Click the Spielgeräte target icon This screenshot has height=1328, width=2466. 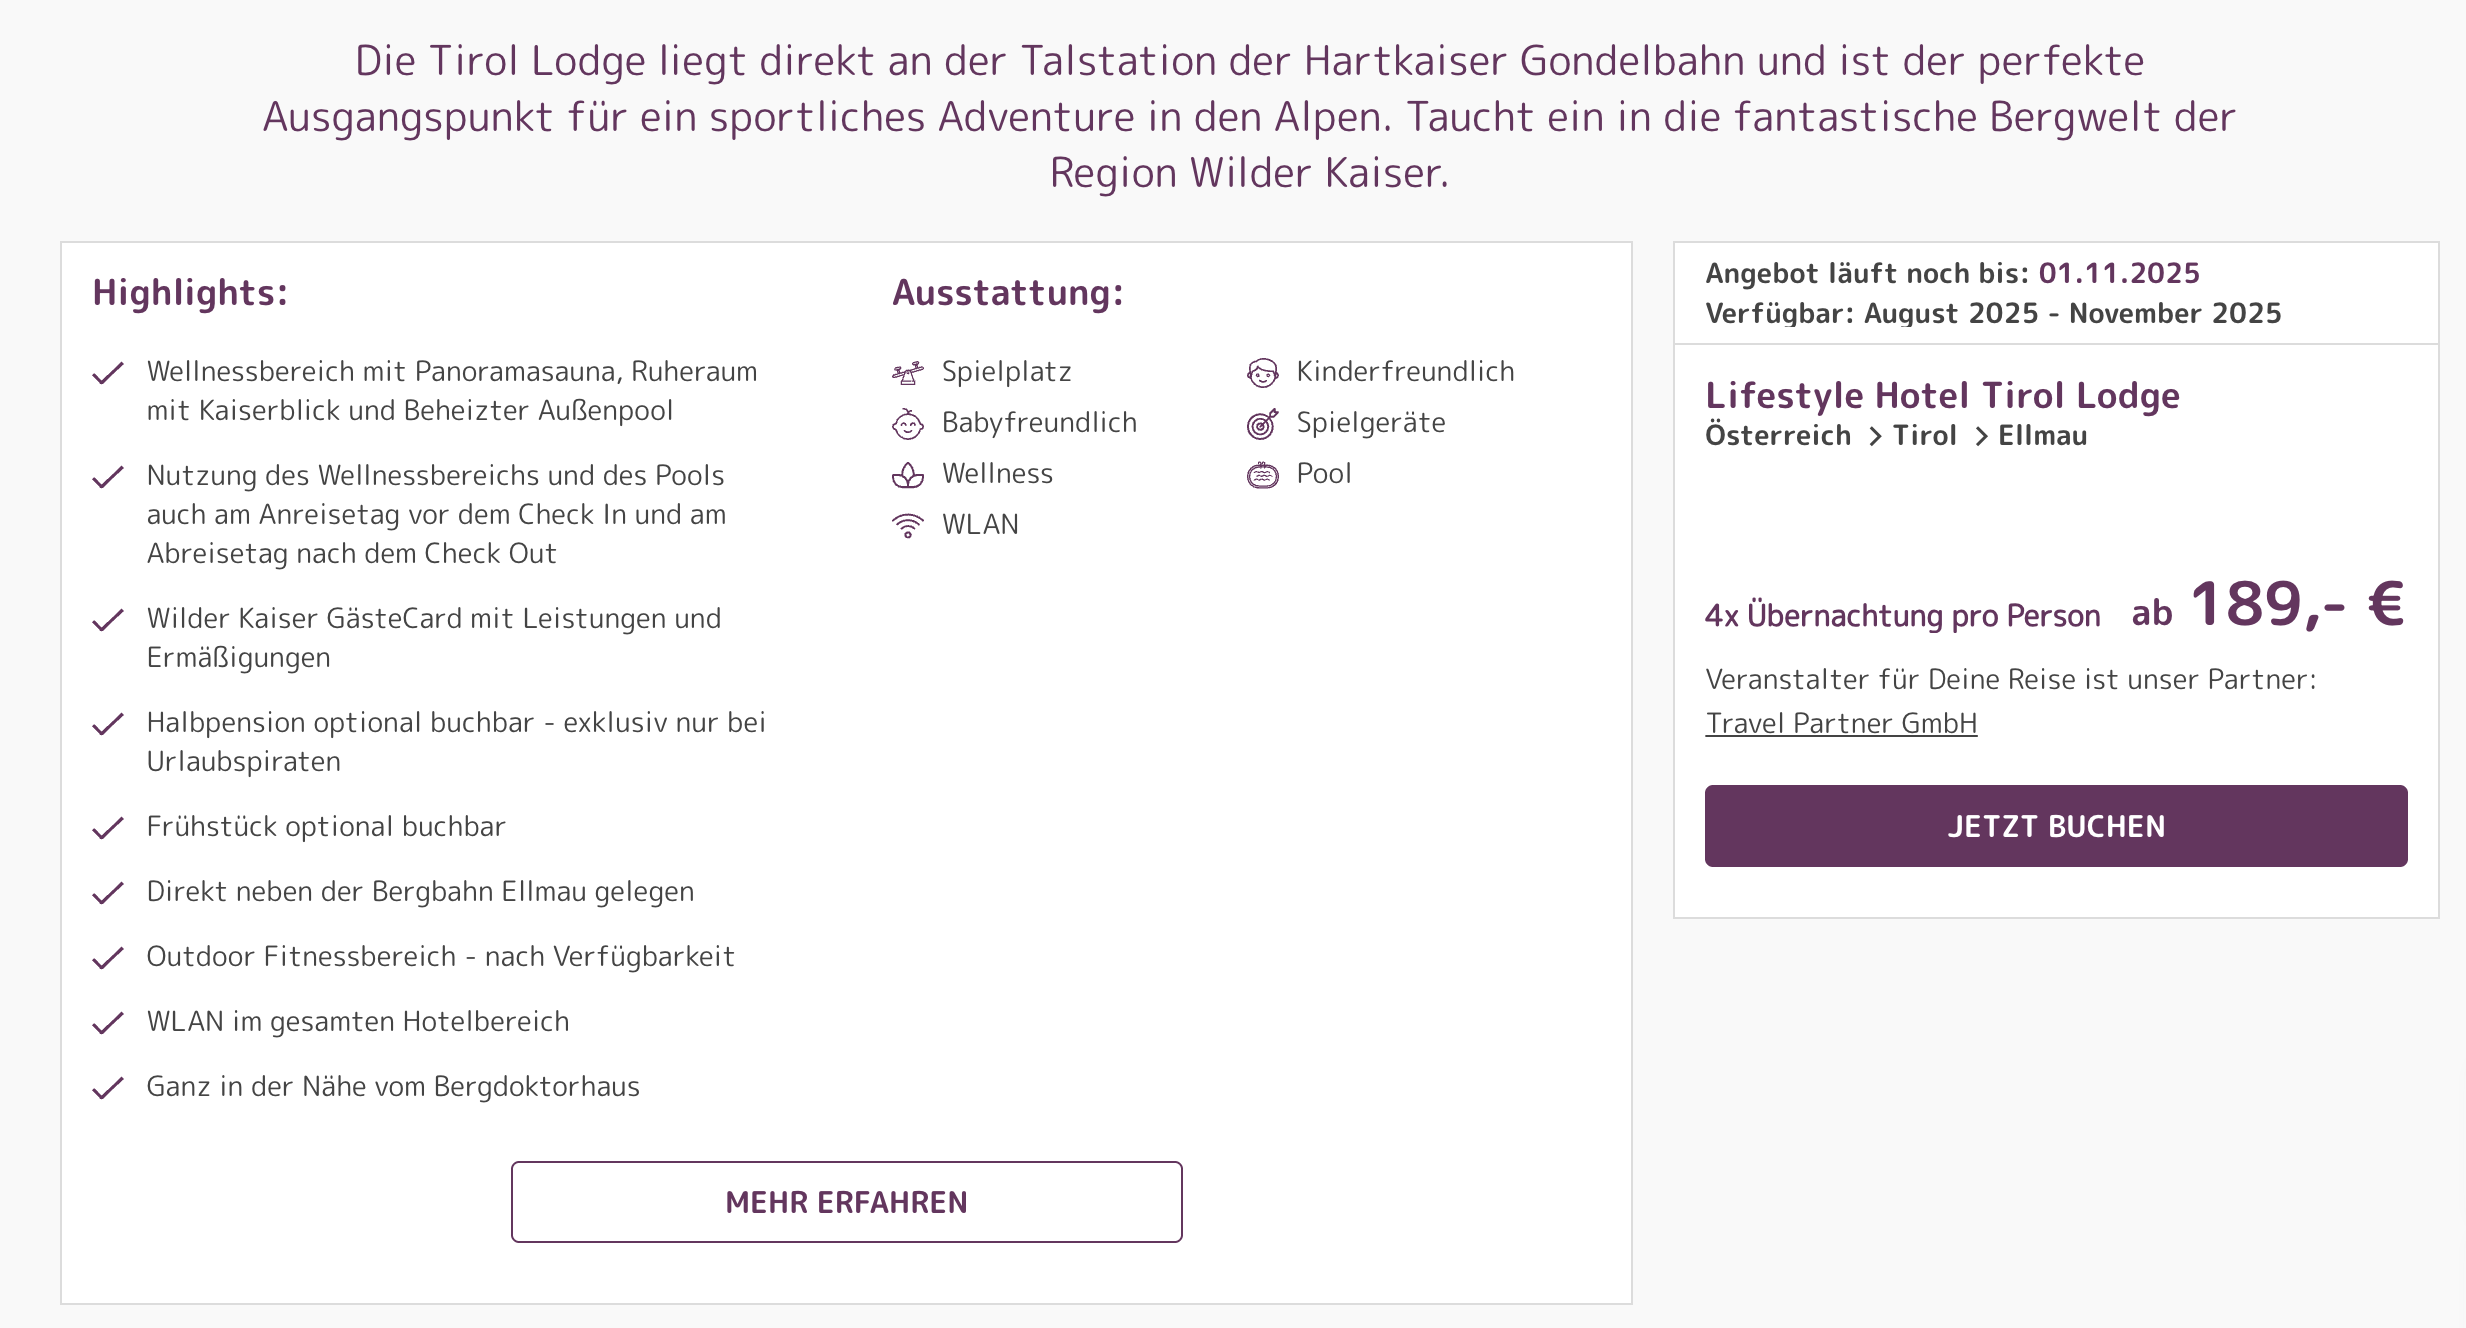1263,424
